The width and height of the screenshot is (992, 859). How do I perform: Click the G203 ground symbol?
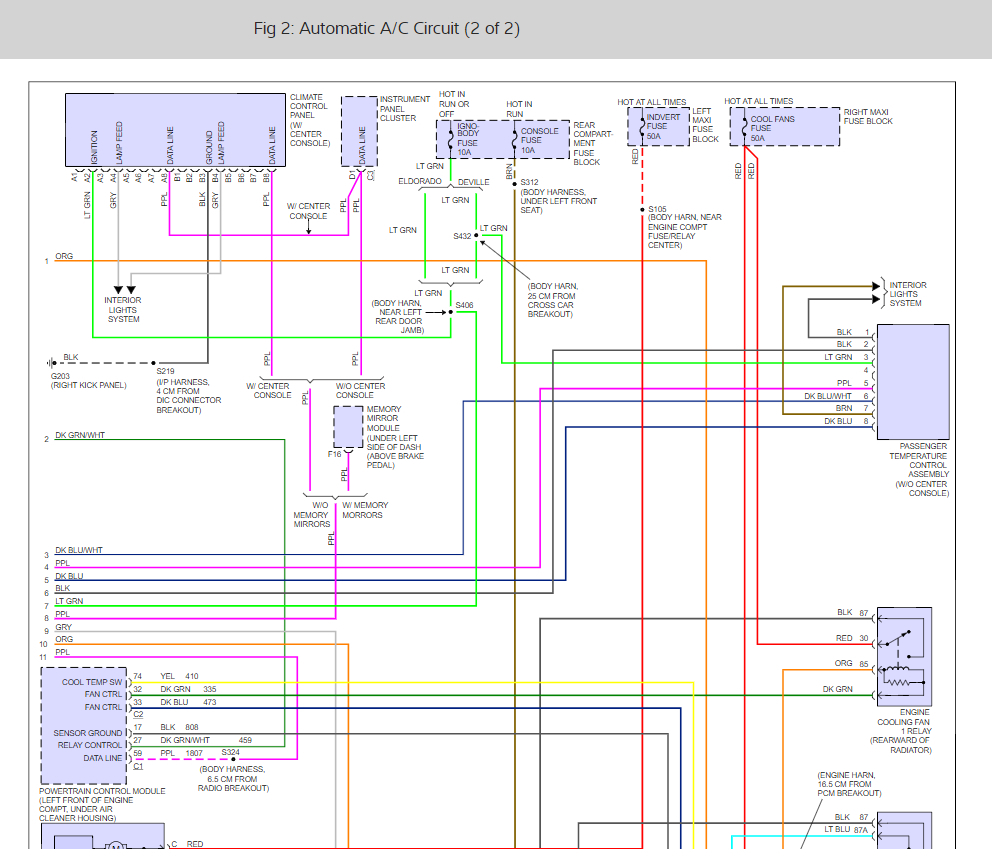coord(51,363)
